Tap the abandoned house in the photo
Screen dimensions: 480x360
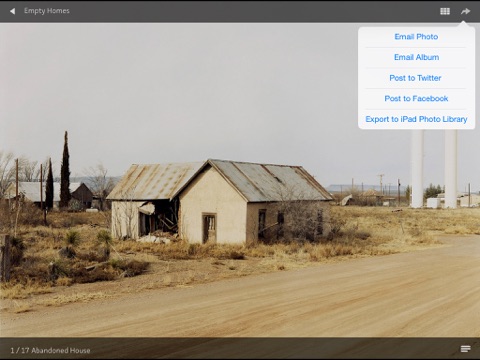tap(220, 202)
